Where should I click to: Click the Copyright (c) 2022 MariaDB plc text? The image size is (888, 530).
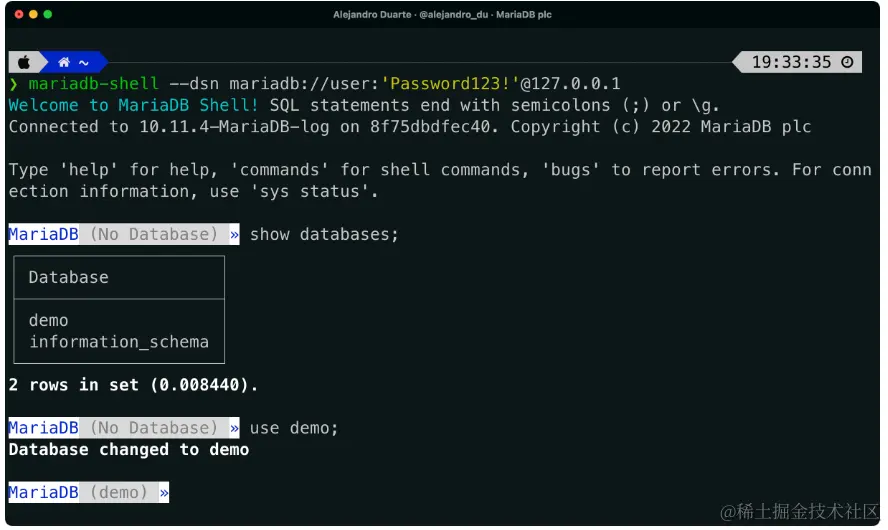coord(661,127)
